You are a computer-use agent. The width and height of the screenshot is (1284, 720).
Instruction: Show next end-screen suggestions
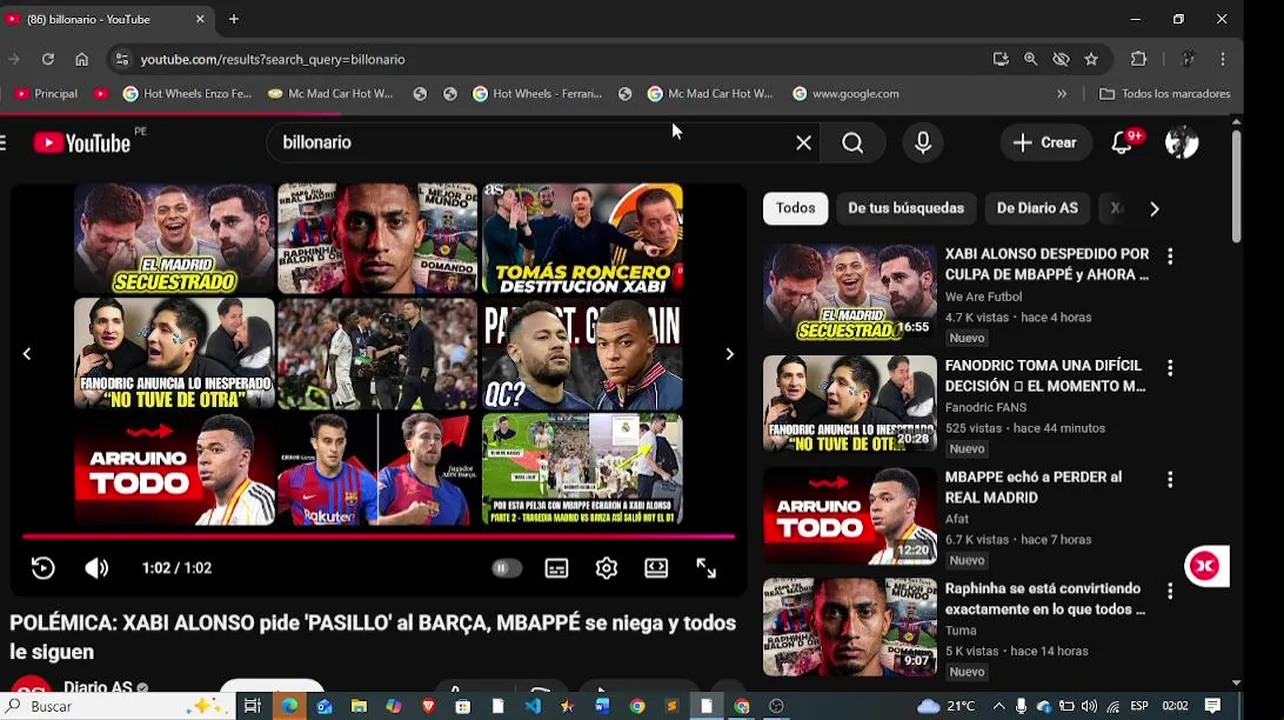pos(729,354)
